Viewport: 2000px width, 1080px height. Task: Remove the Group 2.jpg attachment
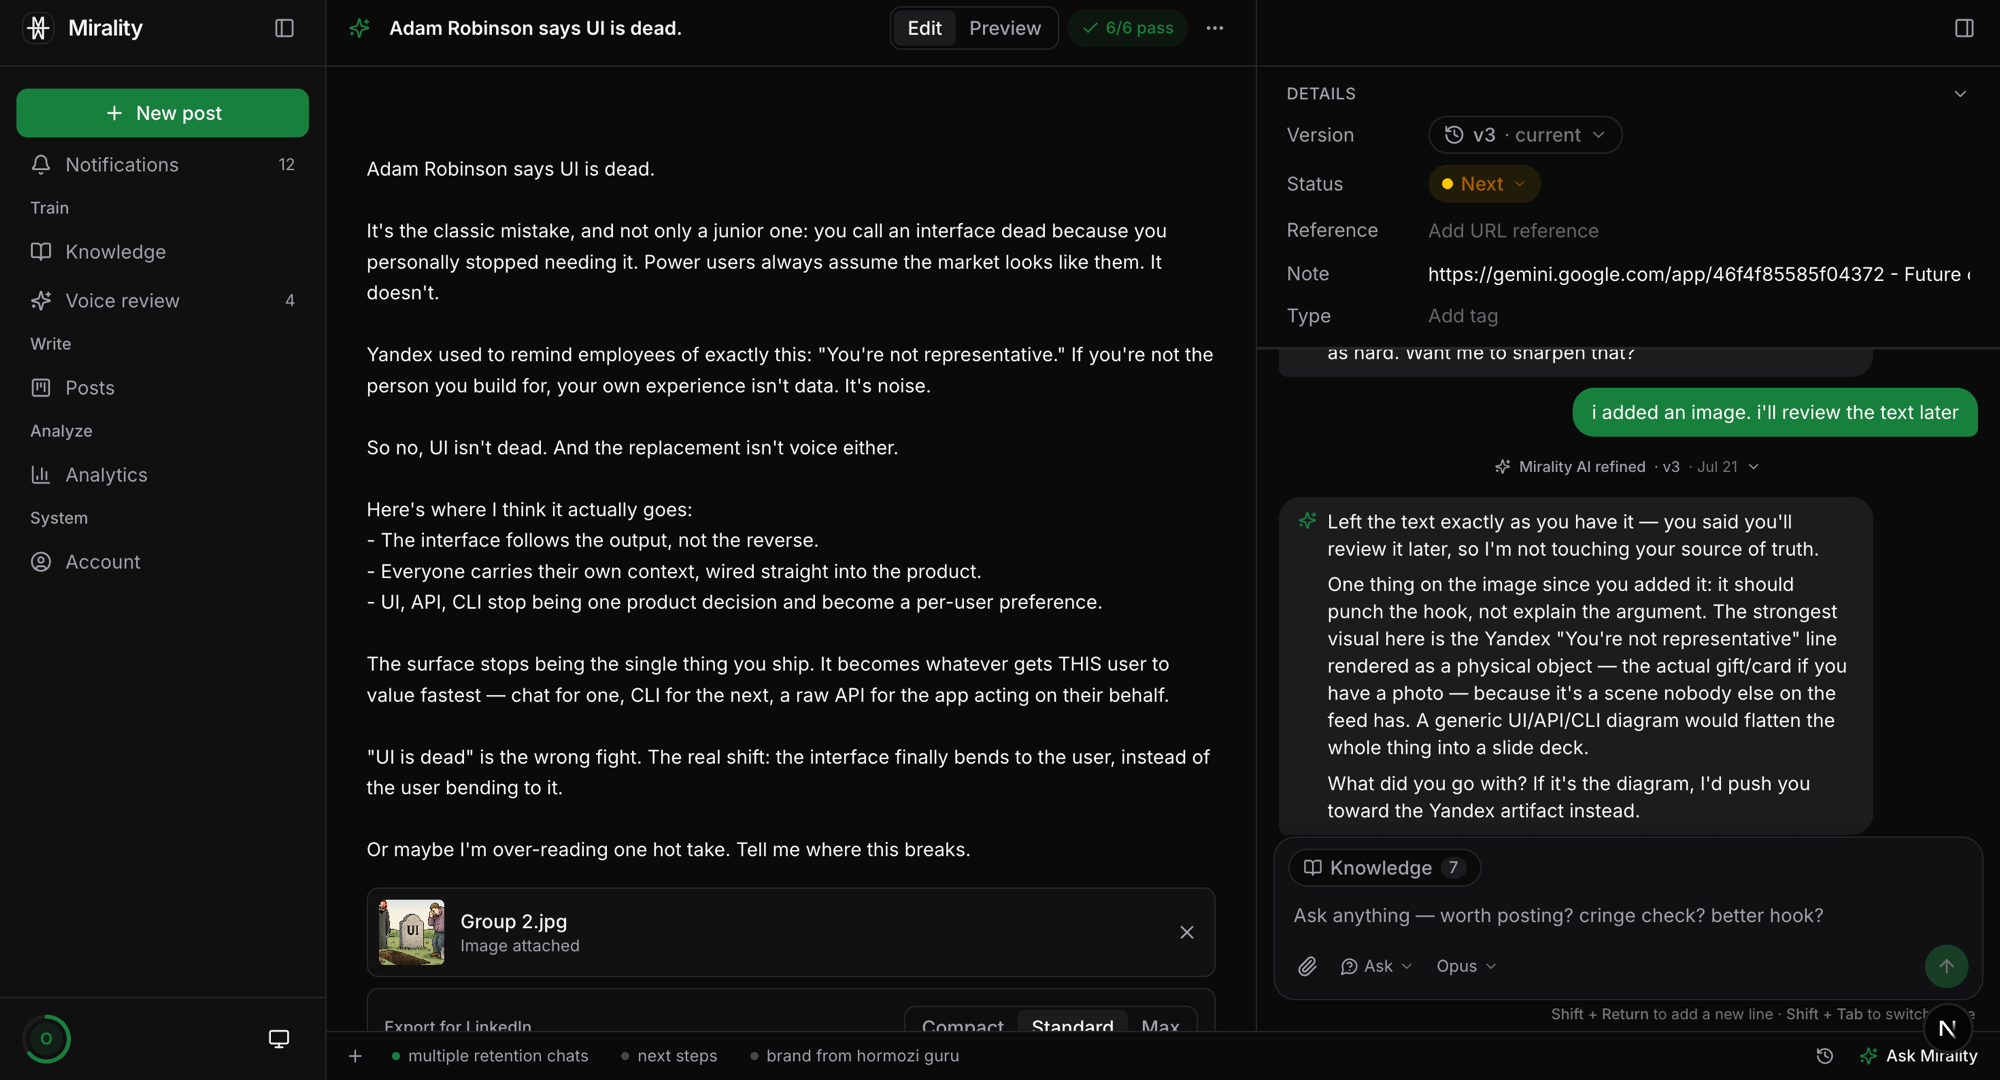click(1187, 932)
